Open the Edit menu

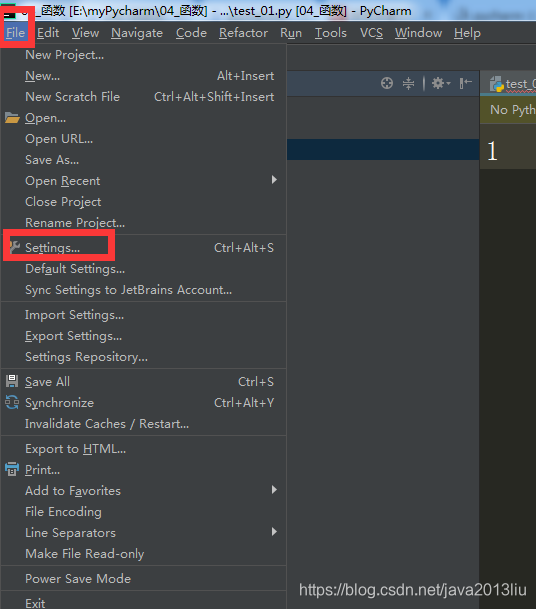coord(48,33)
